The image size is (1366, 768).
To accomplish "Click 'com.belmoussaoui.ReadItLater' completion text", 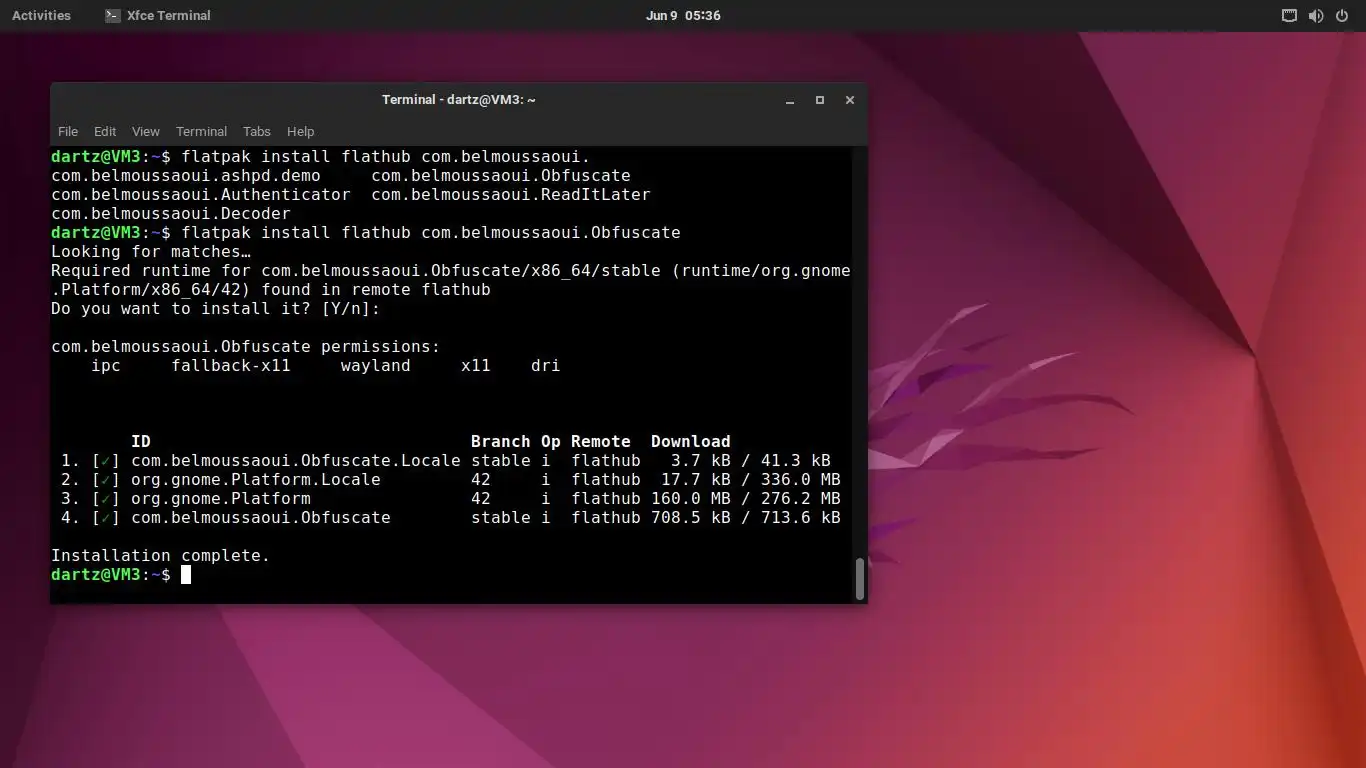I will pyautogui.click(x=511, y=195).
